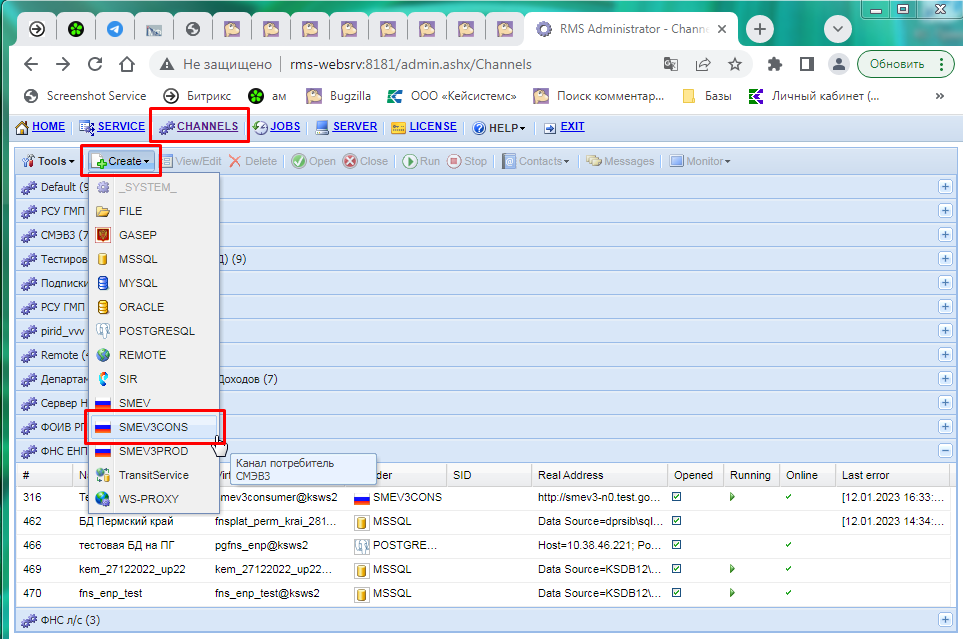
Task: Open the side panel icon
Action: click(x=806, y=64)
